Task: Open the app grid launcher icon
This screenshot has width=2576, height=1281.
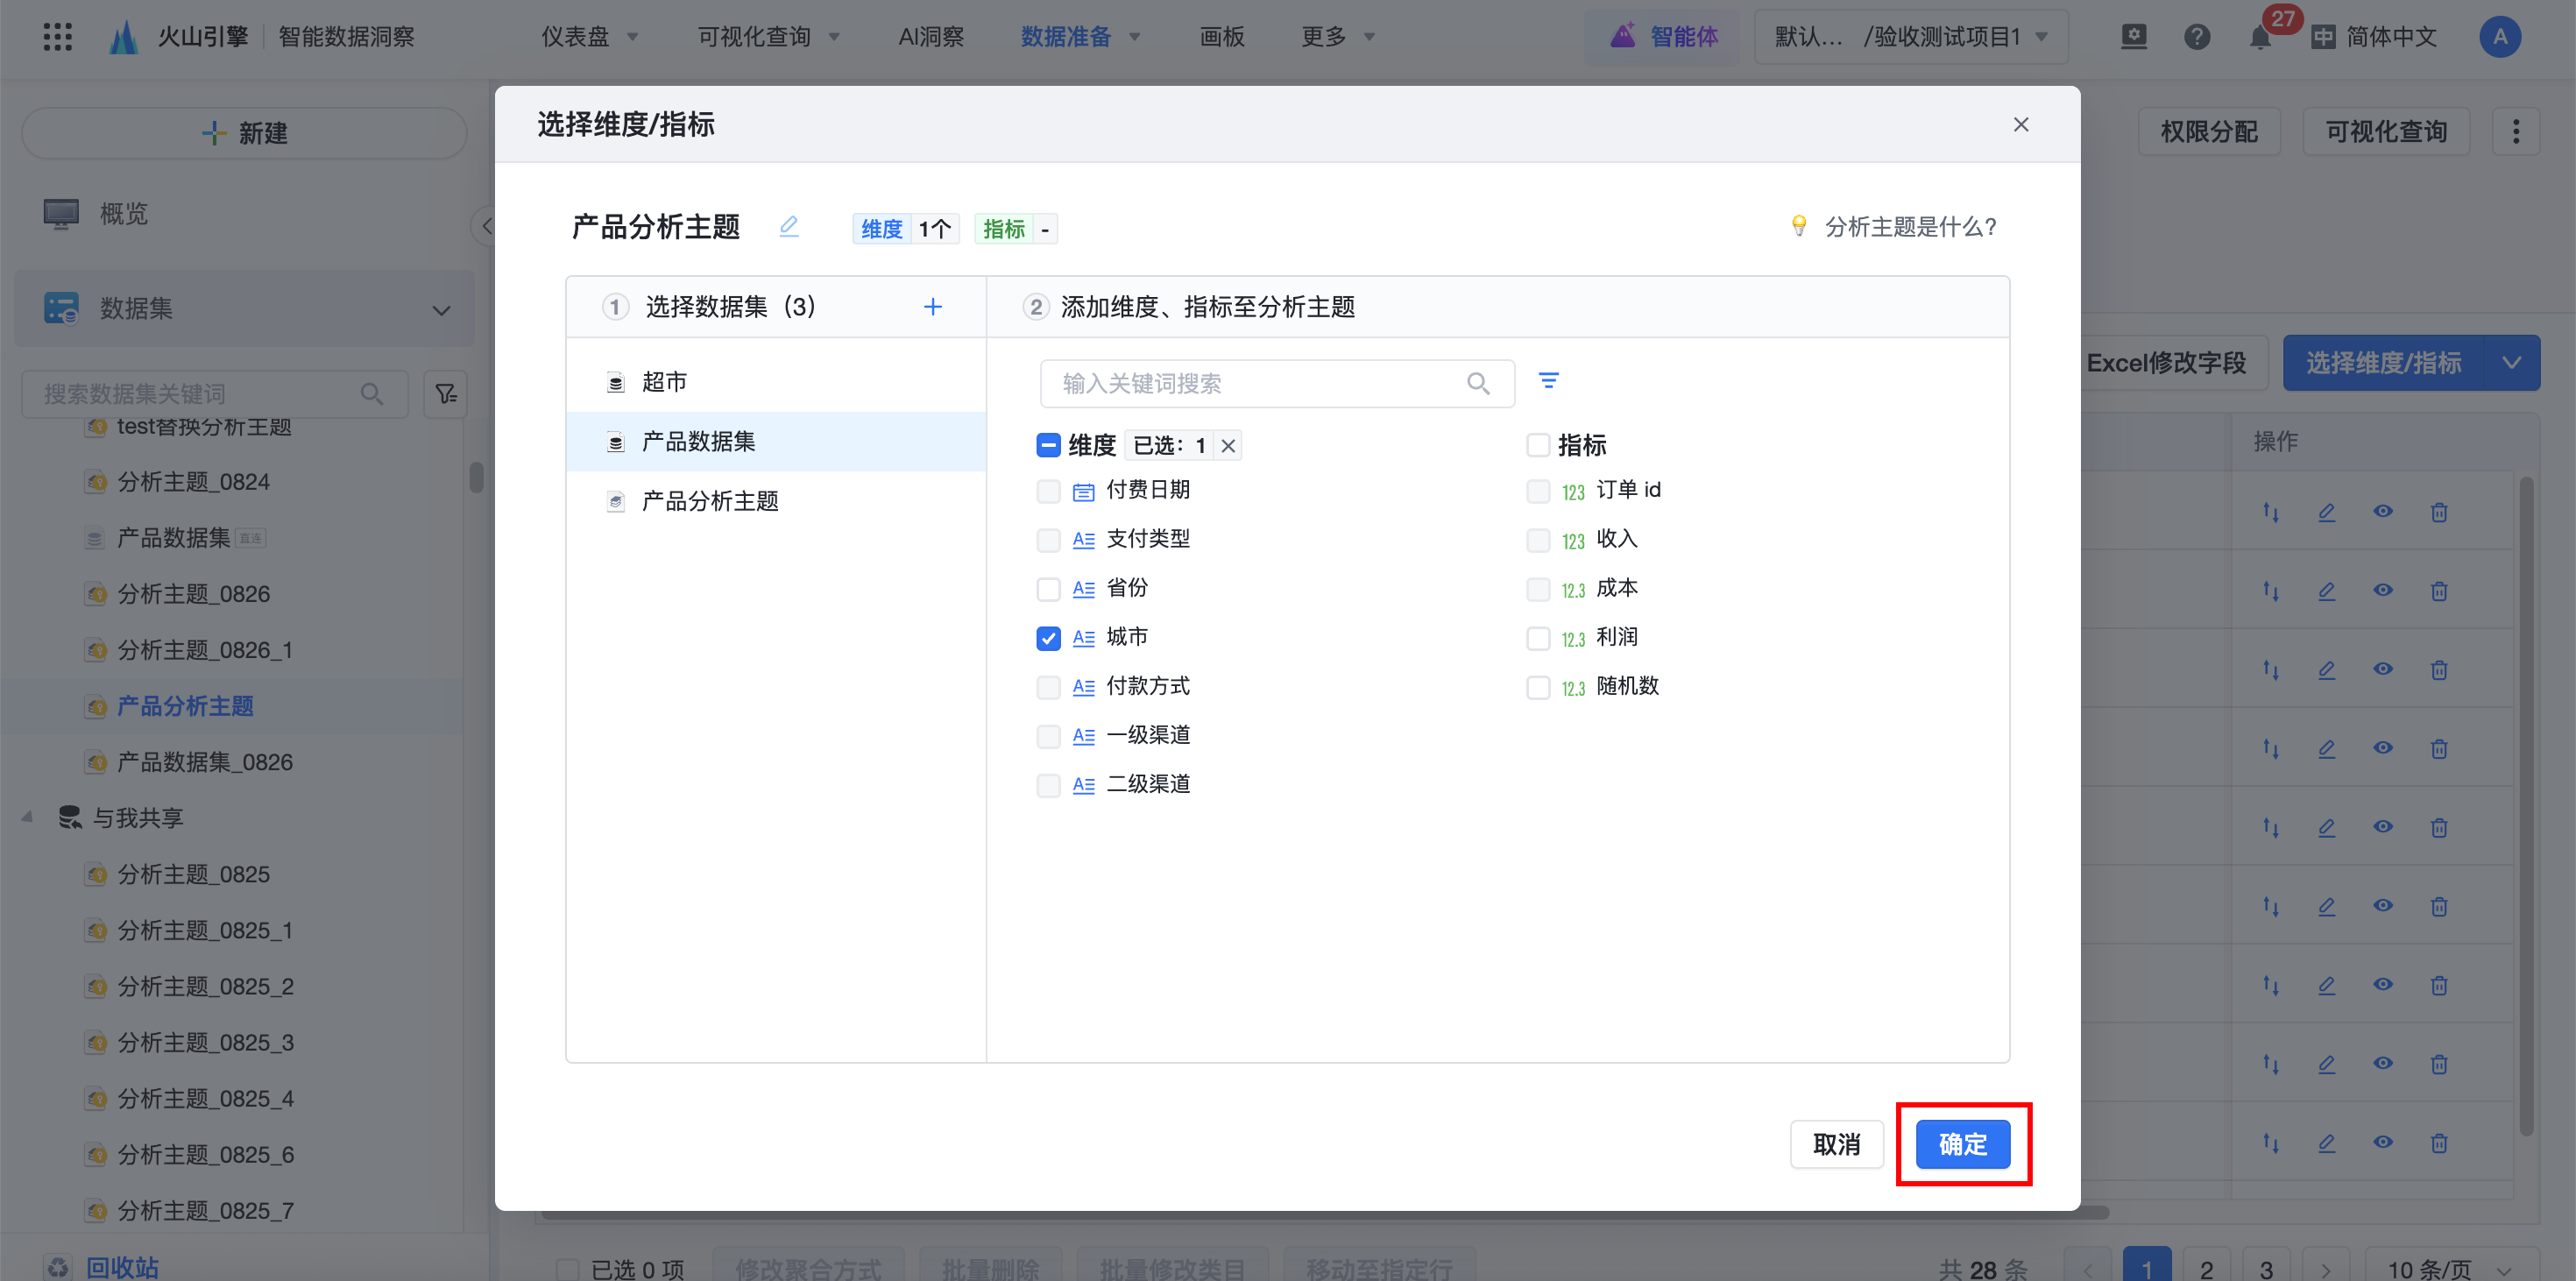Action: coord(57,37)
